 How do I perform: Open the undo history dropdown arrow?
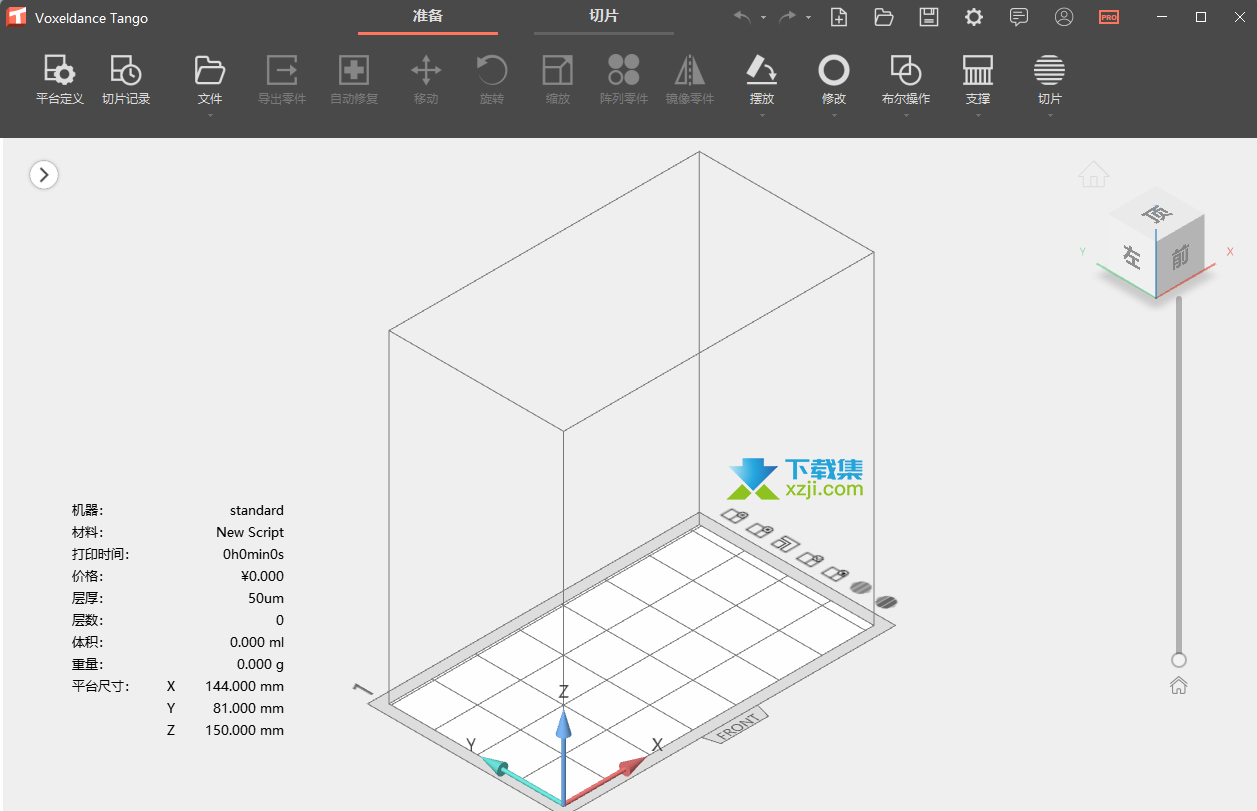pos(763,18)
